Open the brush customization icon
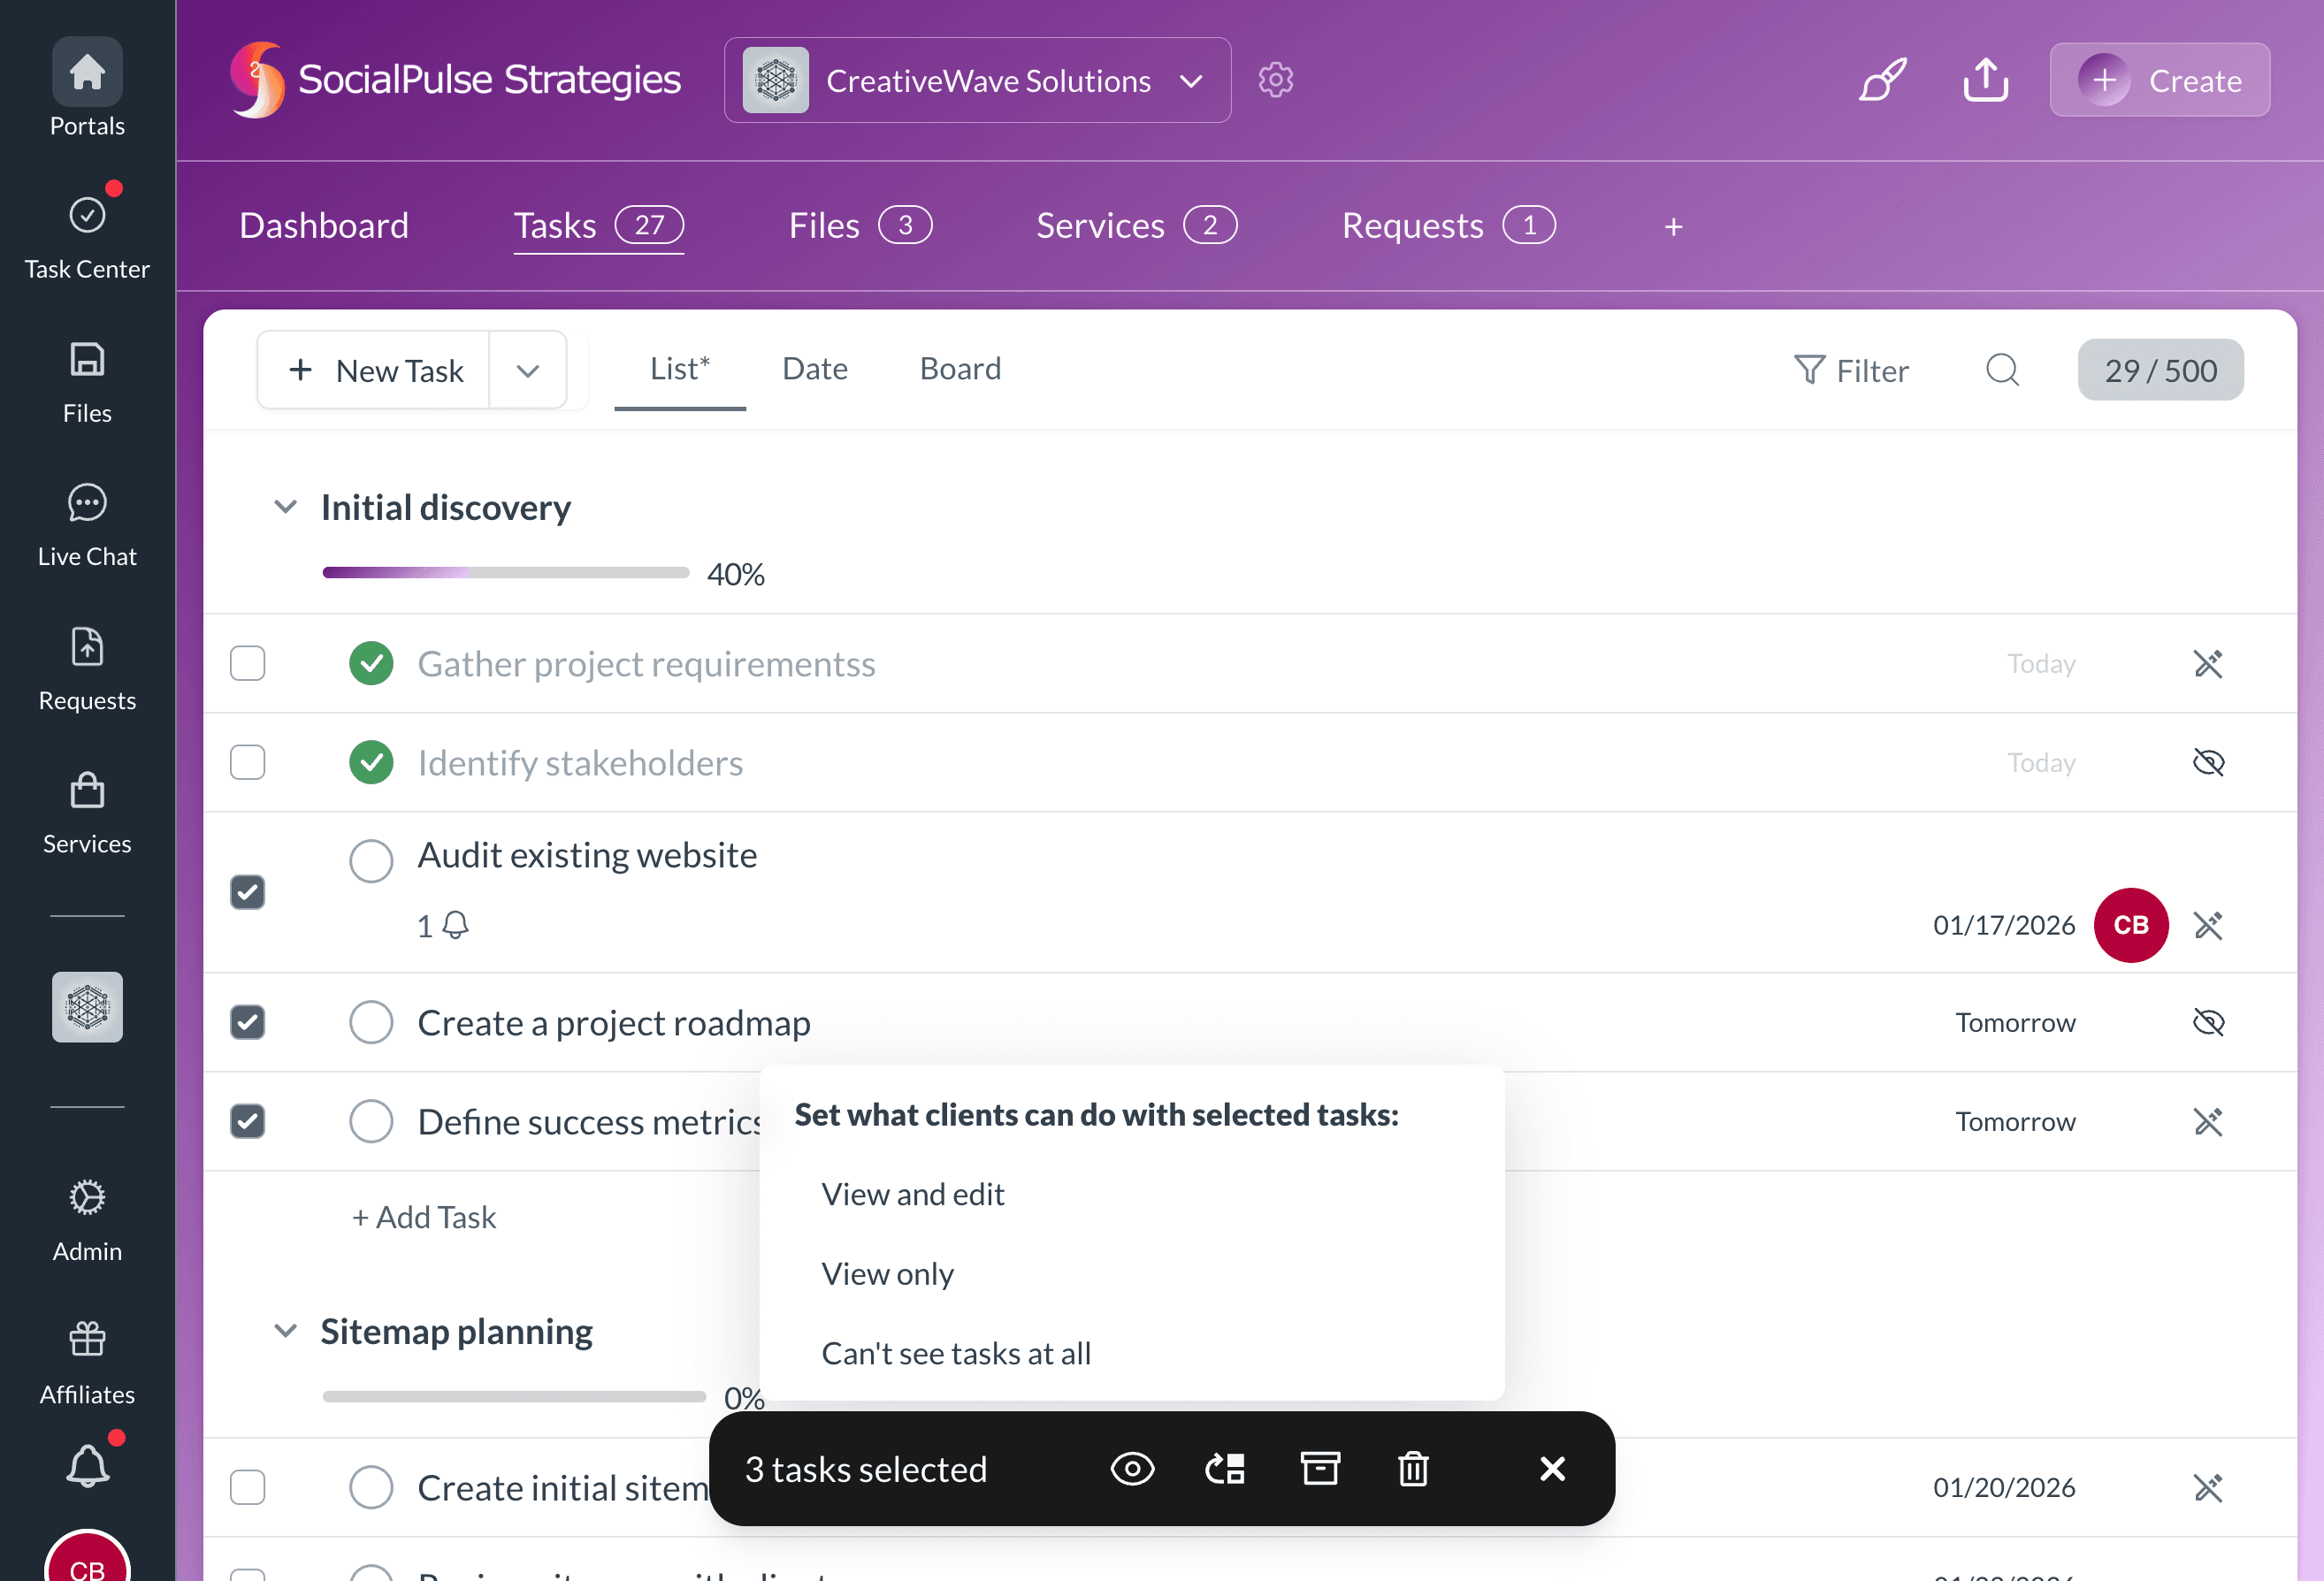 tap(1882, 80)
